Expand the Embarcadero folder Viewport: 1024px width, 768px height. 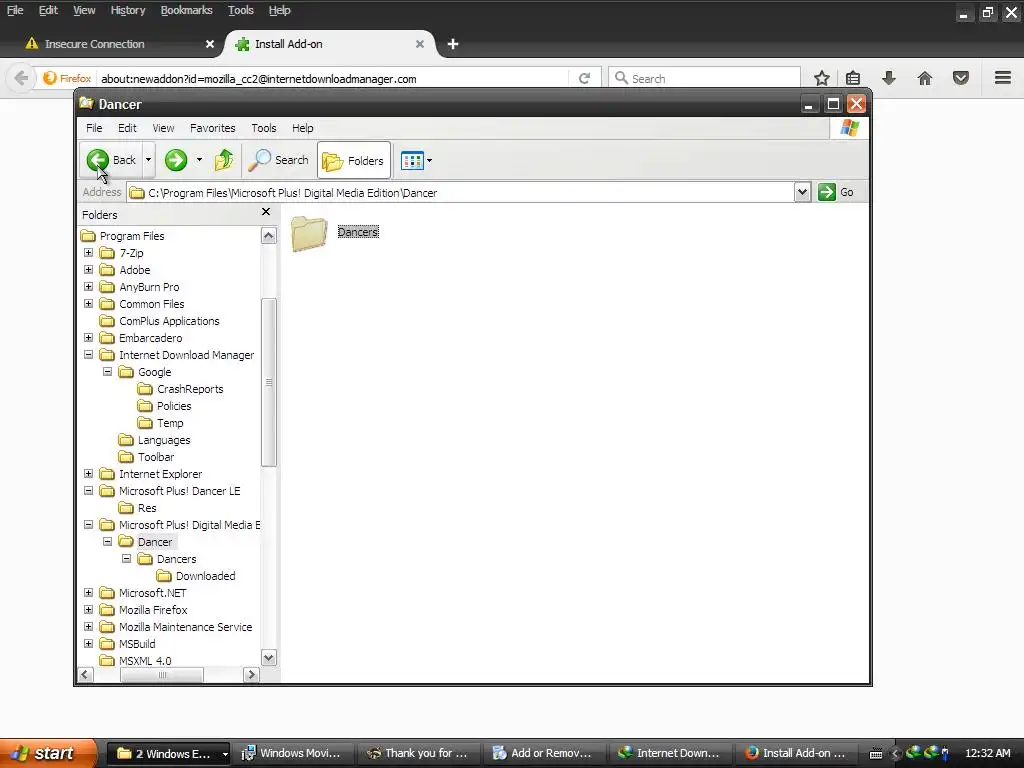click(88, 338)
